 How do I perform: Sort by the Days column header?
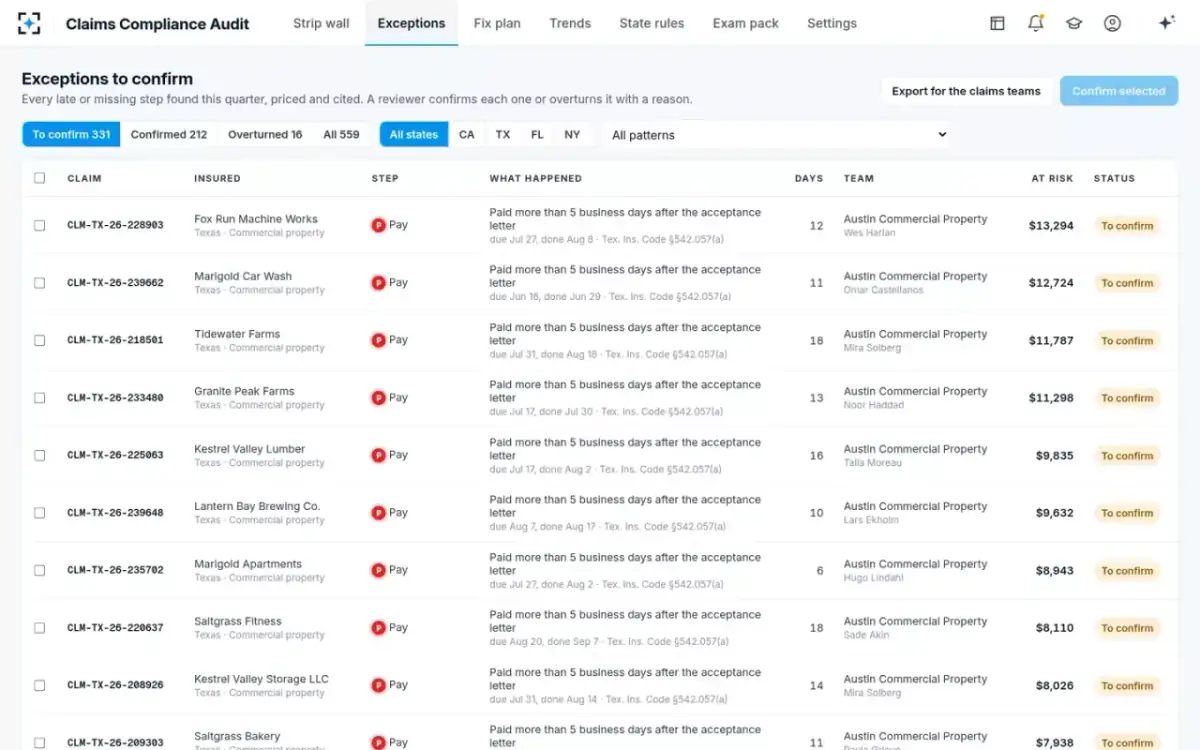809,178
